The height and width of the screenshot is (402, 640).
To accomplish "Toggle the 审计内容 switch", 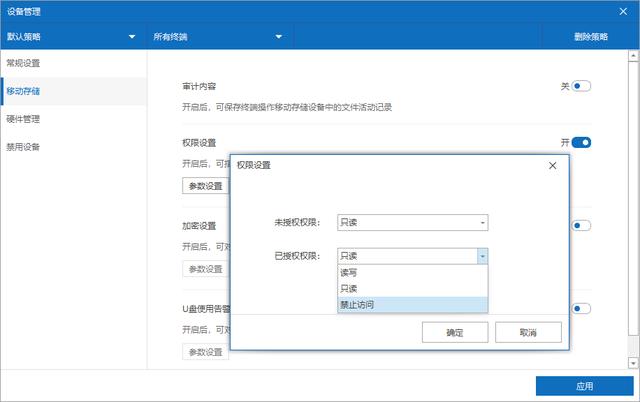I will coord(581,86).
